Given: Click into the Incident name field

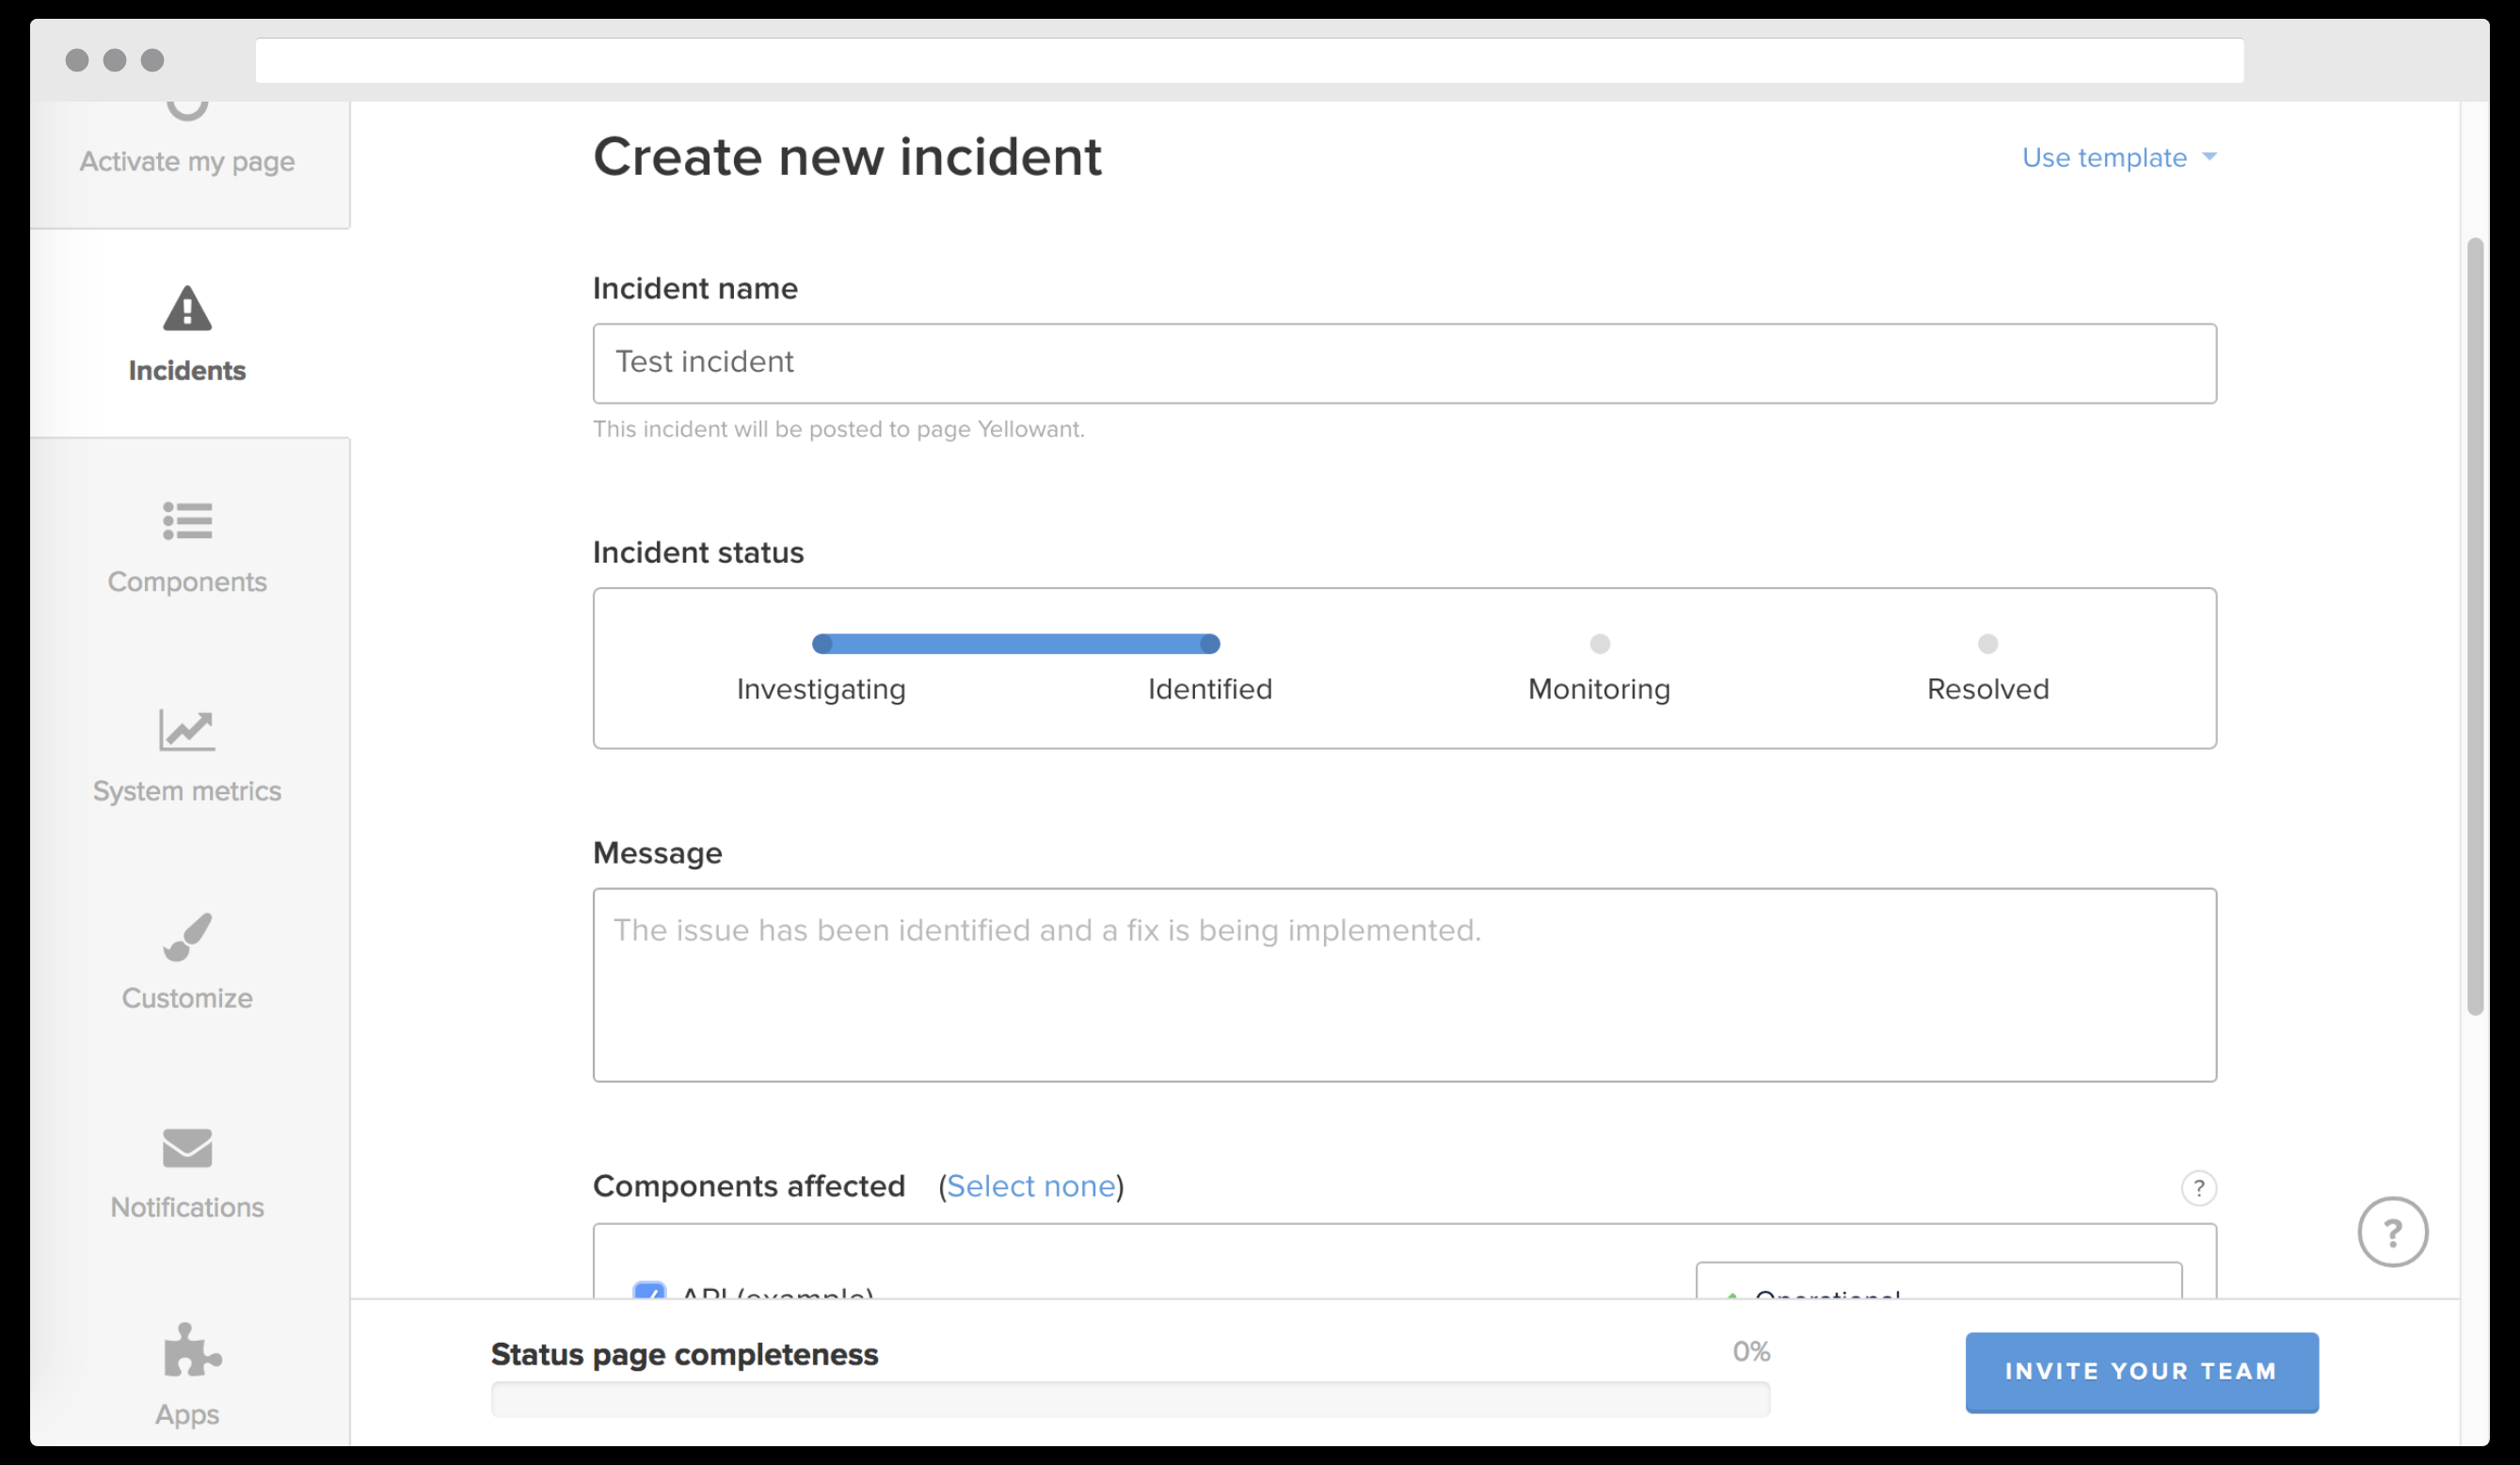Looking at the screenshot, I should (x=1403, y=363).
